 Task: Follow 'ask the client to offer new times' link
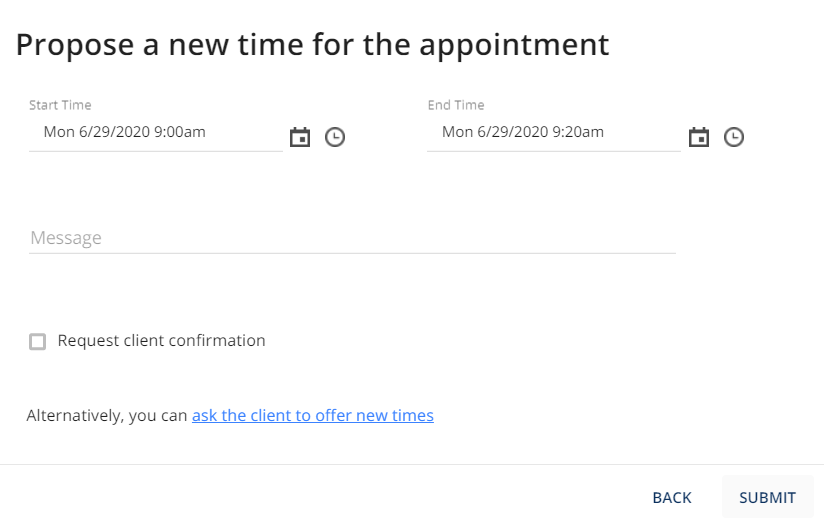pos(313,415)
